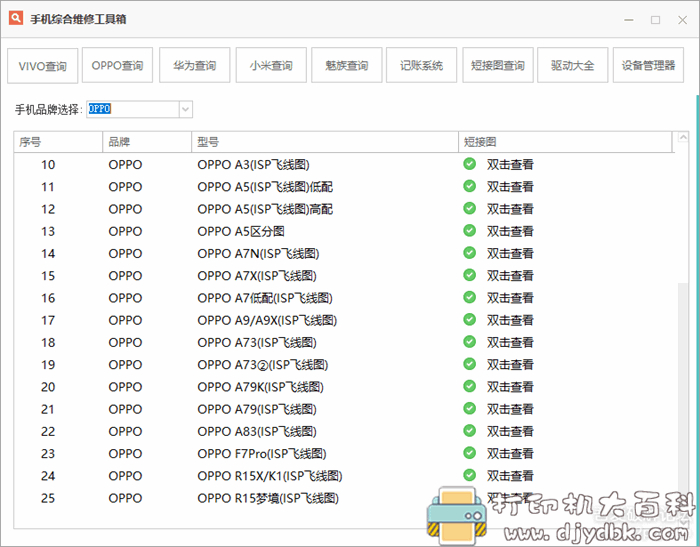The image size is (700, 547).
Task: Click green check icon for A5 低配 row
Action: (469, 186)
